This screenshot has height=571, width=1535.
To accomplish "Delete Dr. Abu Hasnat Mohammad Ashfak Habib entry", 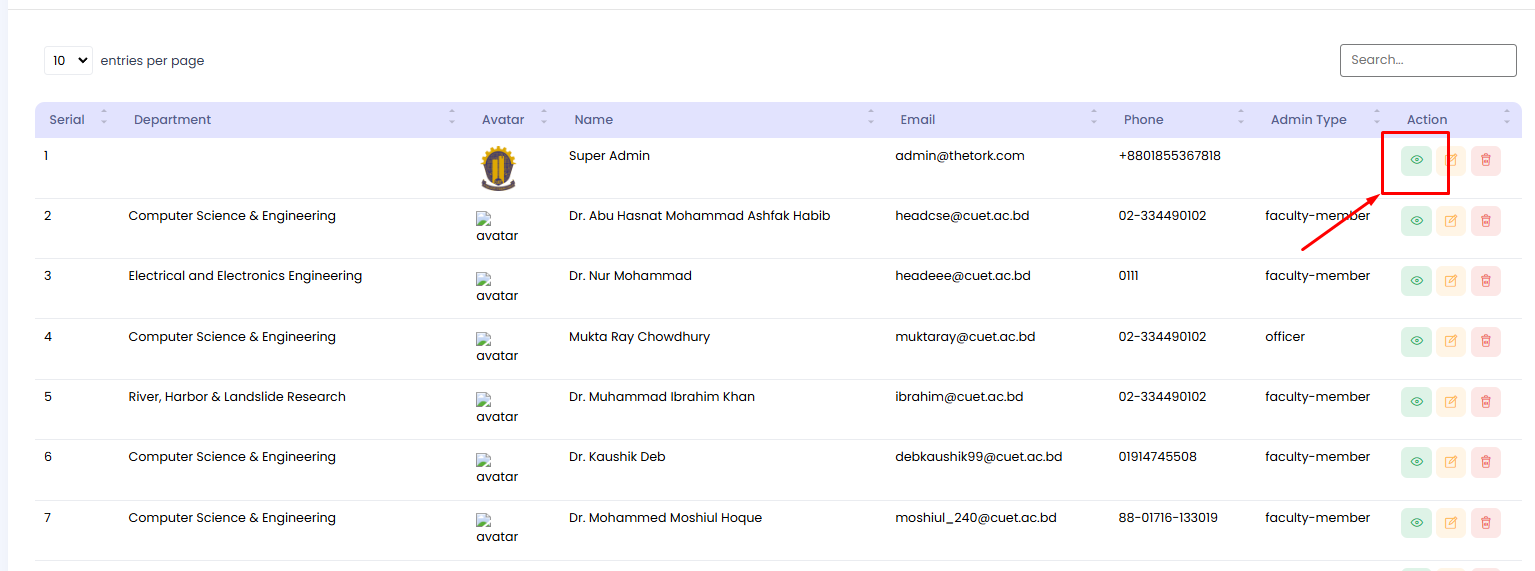I will [1485, 221].
